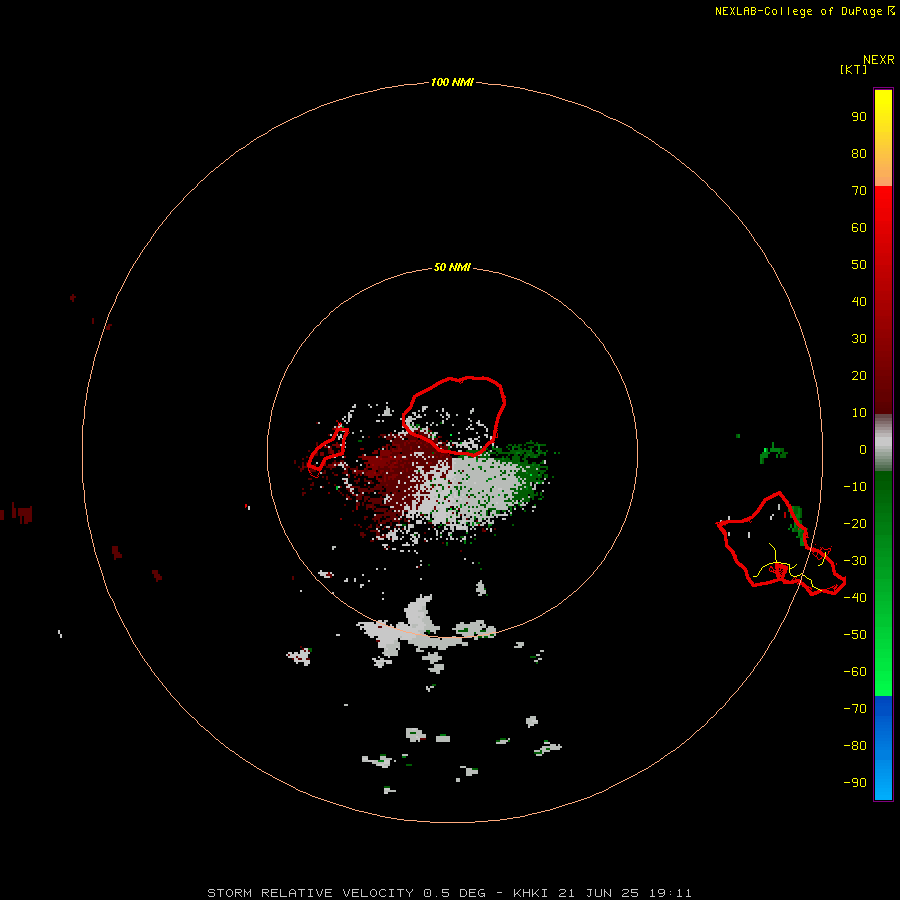This screenshot has height=900, width=900.
Task: Pick the green segment of the color bar
Action: click(883, 584)
